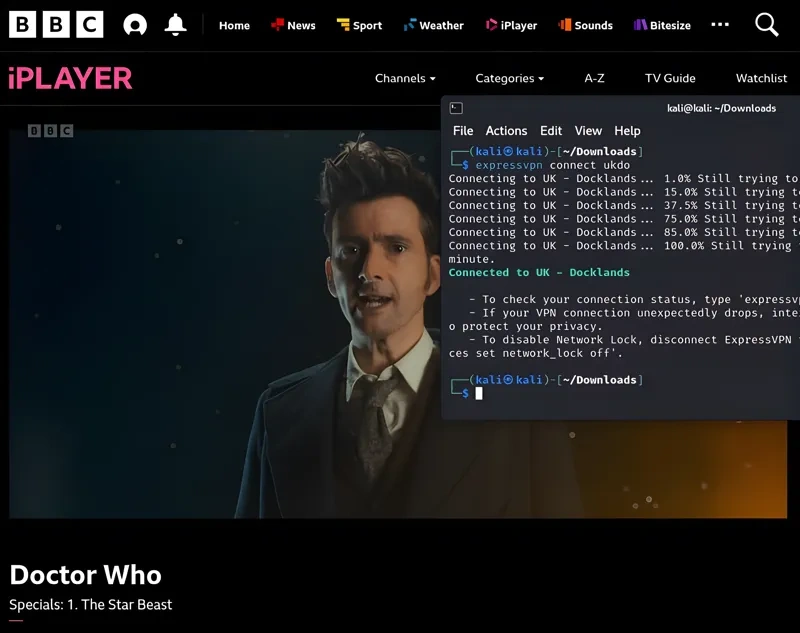This screenshot has width=800, height=633.
Task: Click the orange Sounds icon
Action: pyautogui.click(x=565, y=25)
